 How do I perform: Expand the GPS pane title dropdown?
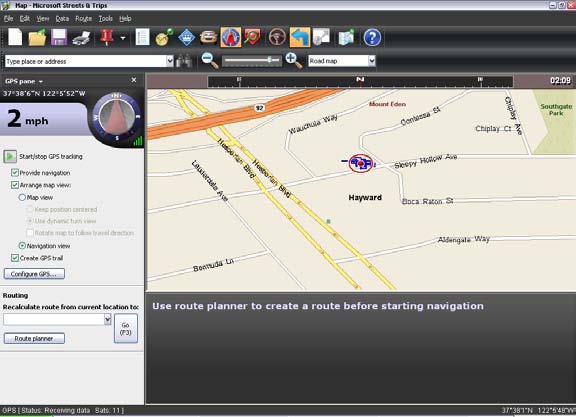pos(40,82)
